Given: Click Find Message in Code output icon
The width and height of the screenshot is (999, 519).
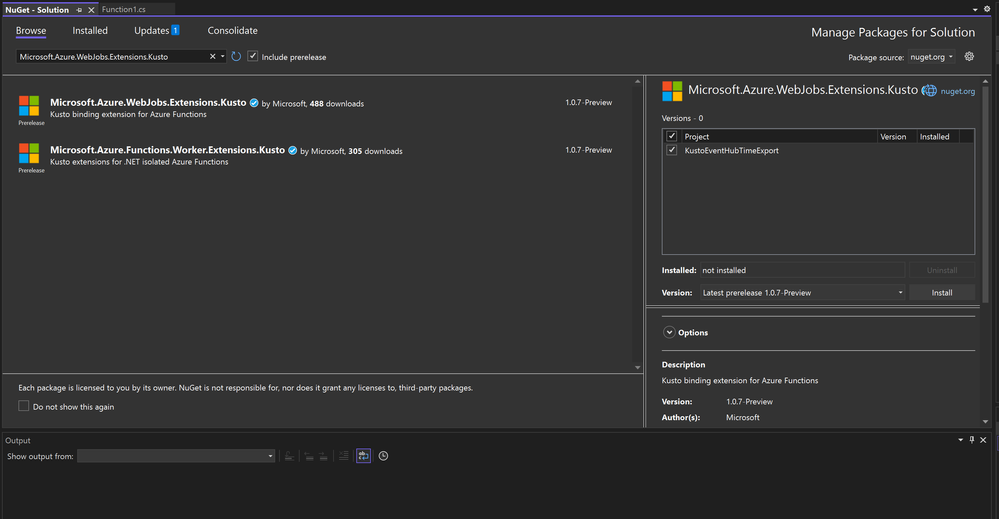Looking at the screenshot, I should [289, 456].
